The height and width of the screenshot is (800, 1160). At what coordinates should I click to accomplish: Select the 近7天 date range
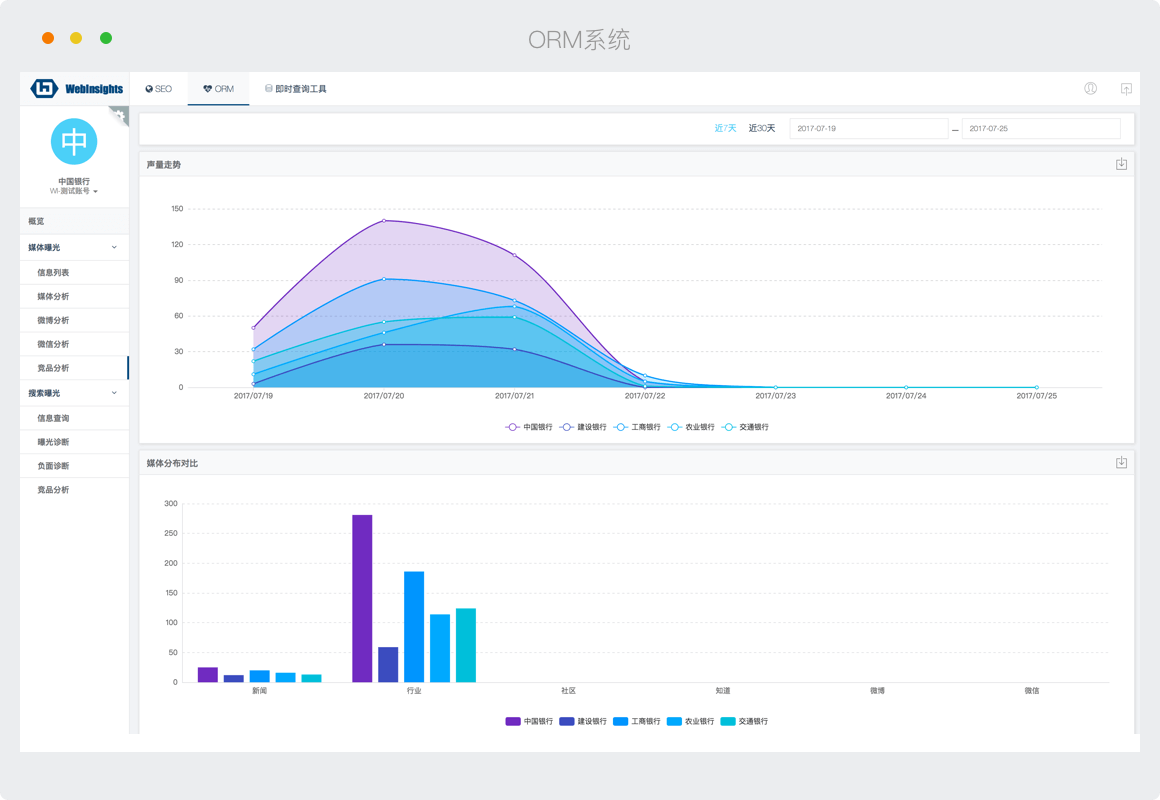(725, 128)
